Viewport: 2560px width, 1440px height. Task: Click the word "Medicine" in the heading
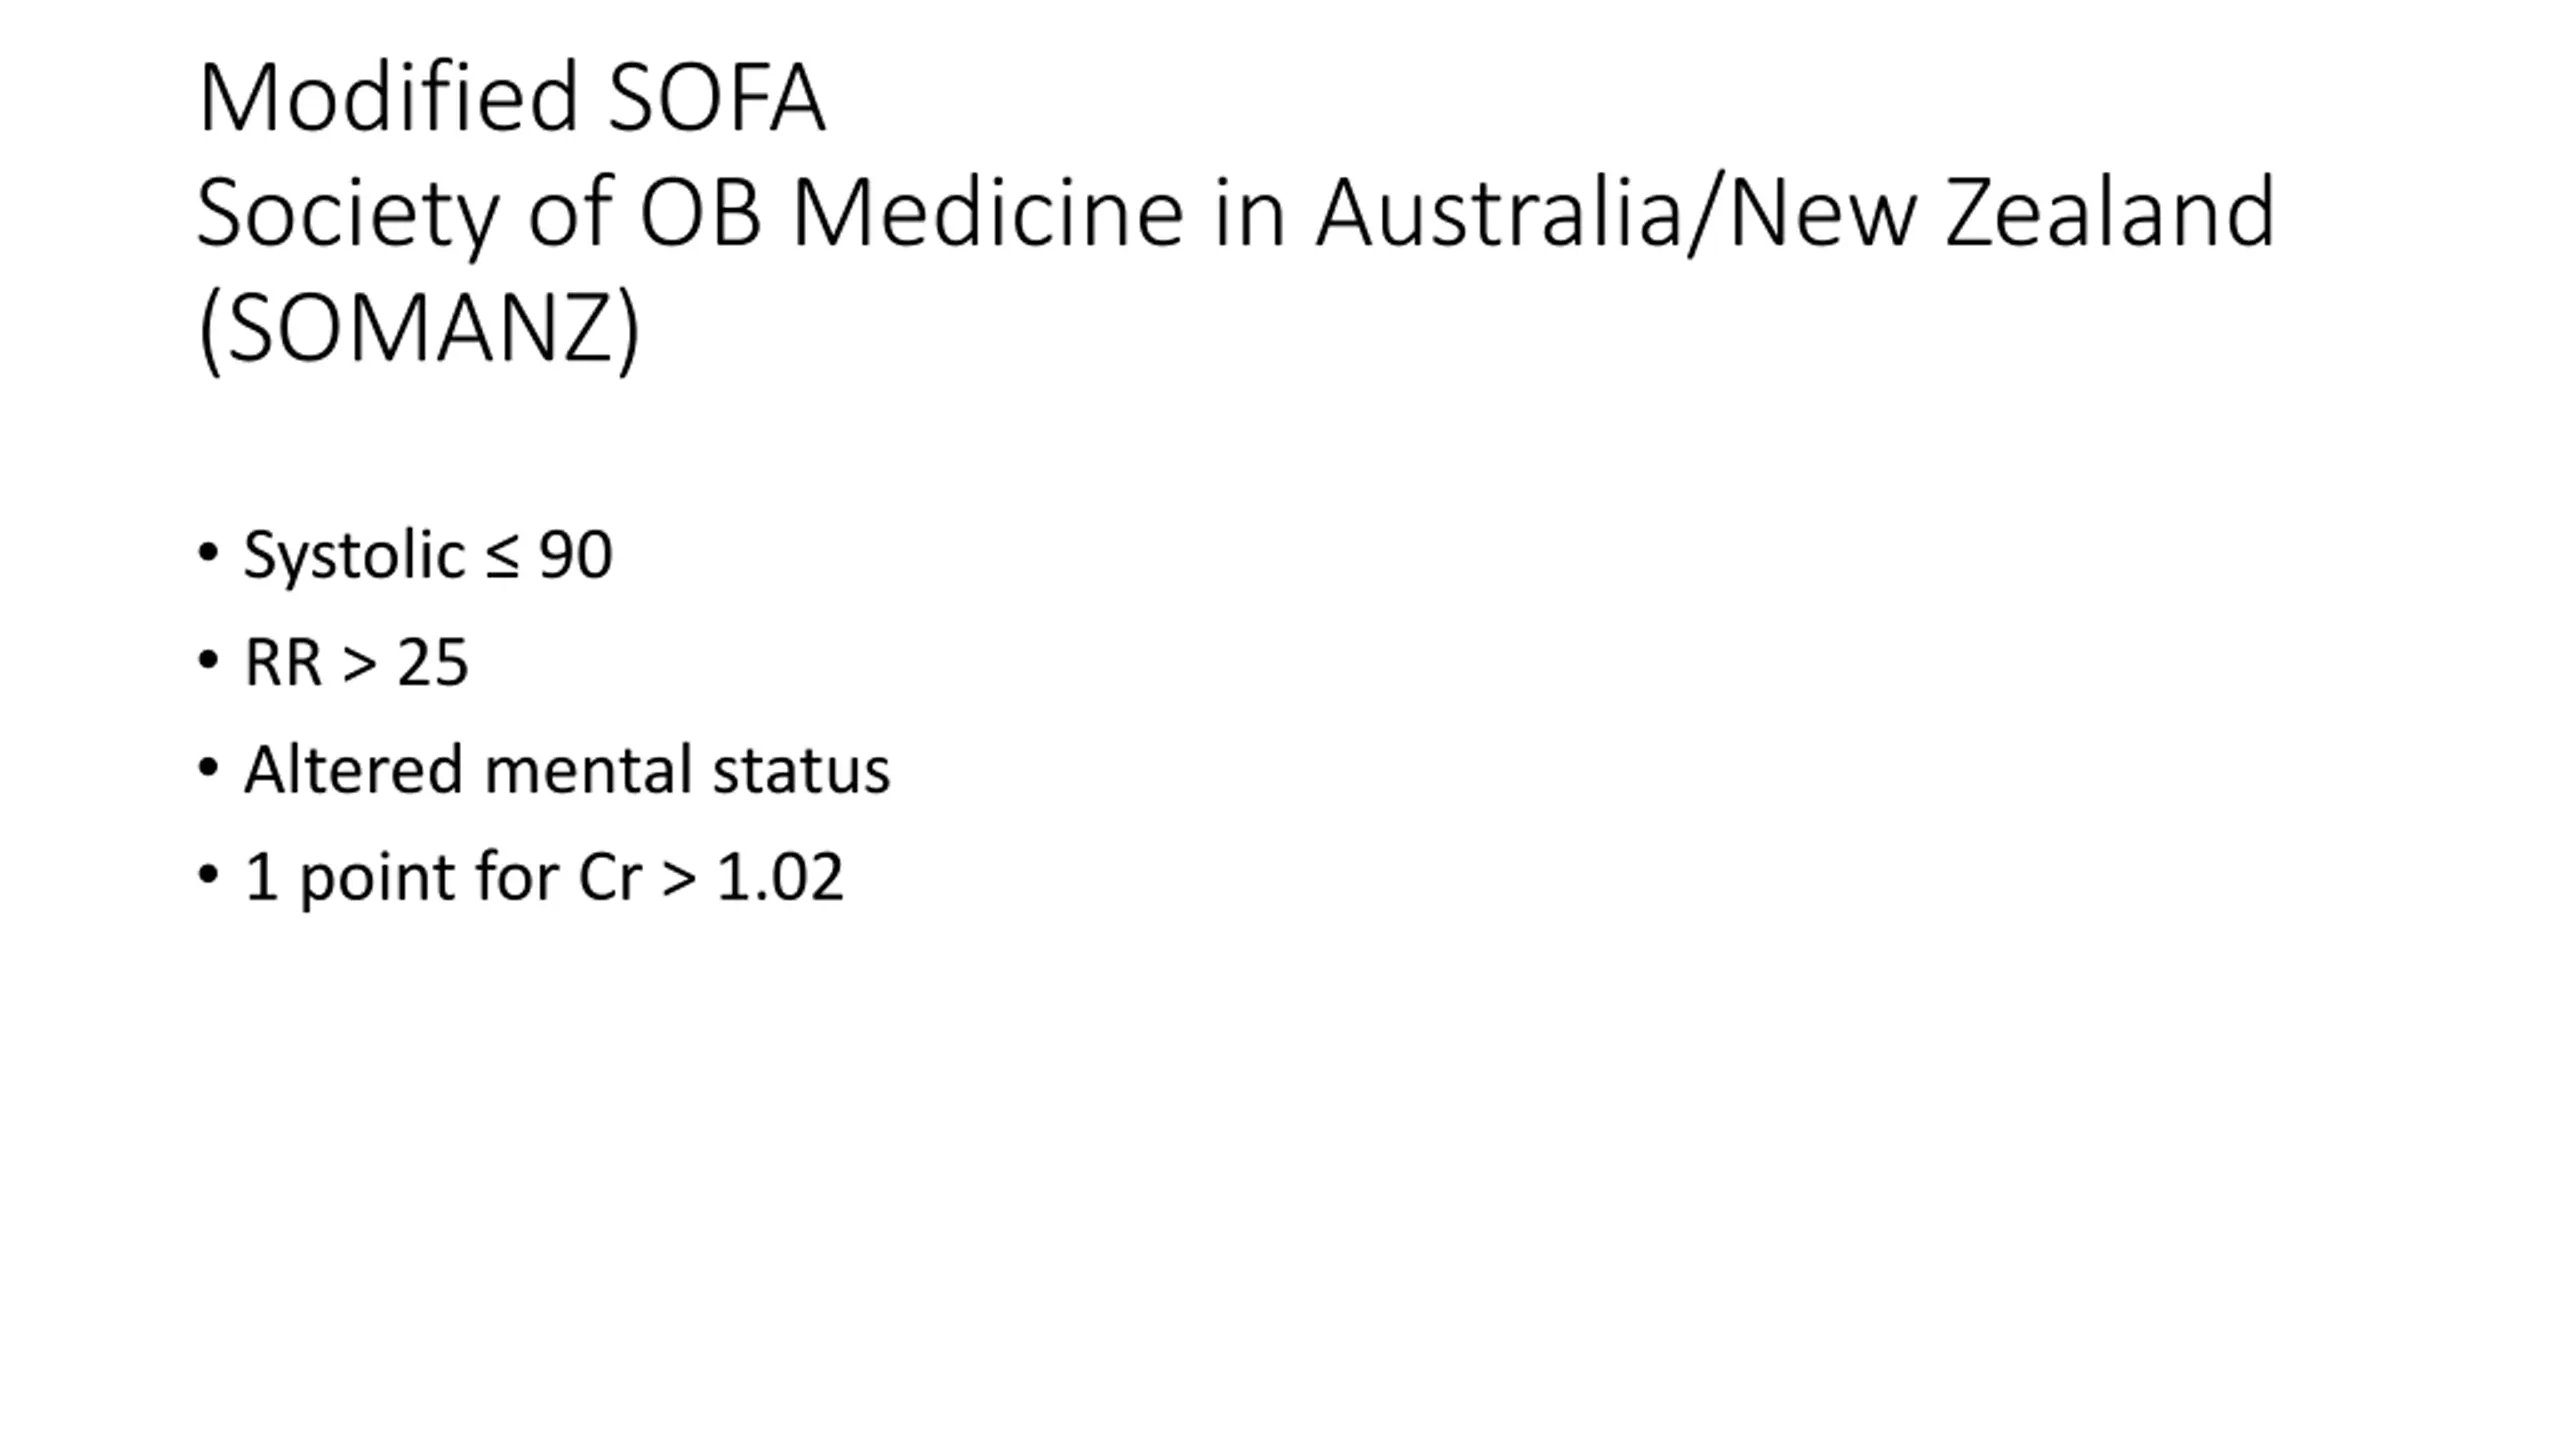coord(987,214)
